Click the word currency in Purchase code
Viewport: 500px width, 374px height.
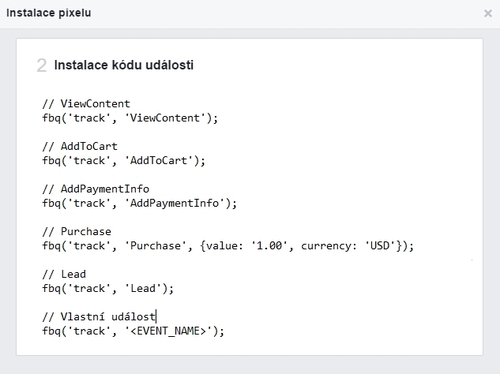click(326, 246)
